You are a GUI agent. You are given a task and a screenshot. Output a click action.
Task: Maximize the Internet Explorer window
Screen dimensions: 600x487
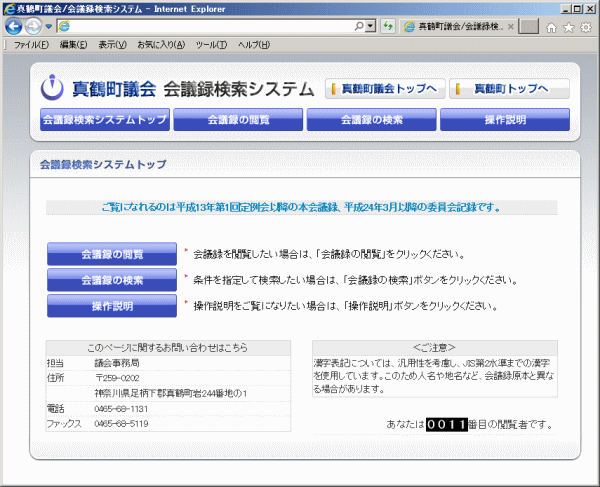pyautogui.click(x=578, y=9)
